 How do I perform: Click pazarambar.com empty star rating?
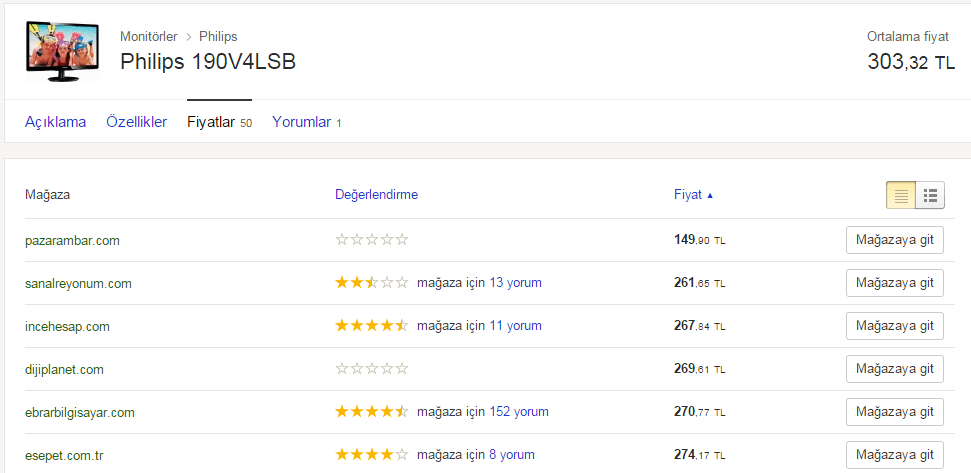pyautogui.click(x=372, y=240)
